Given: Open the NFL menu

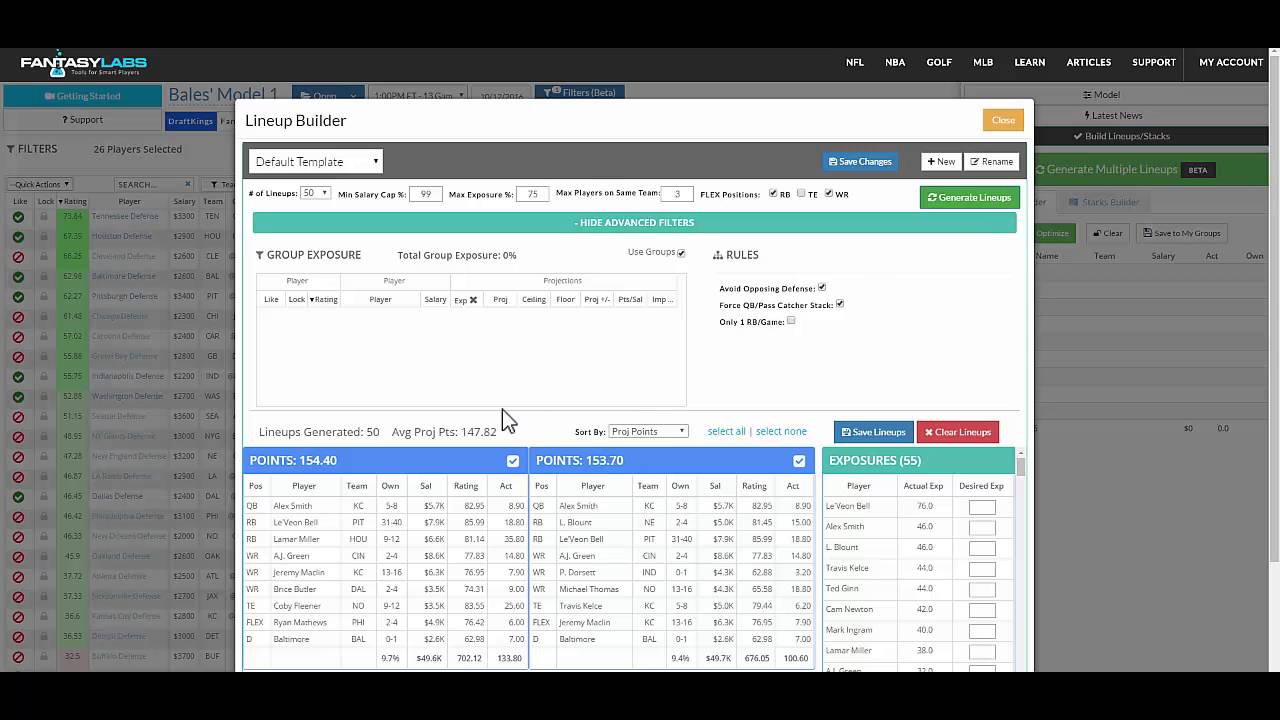Looking at the screenshot, I should point(855,62).
